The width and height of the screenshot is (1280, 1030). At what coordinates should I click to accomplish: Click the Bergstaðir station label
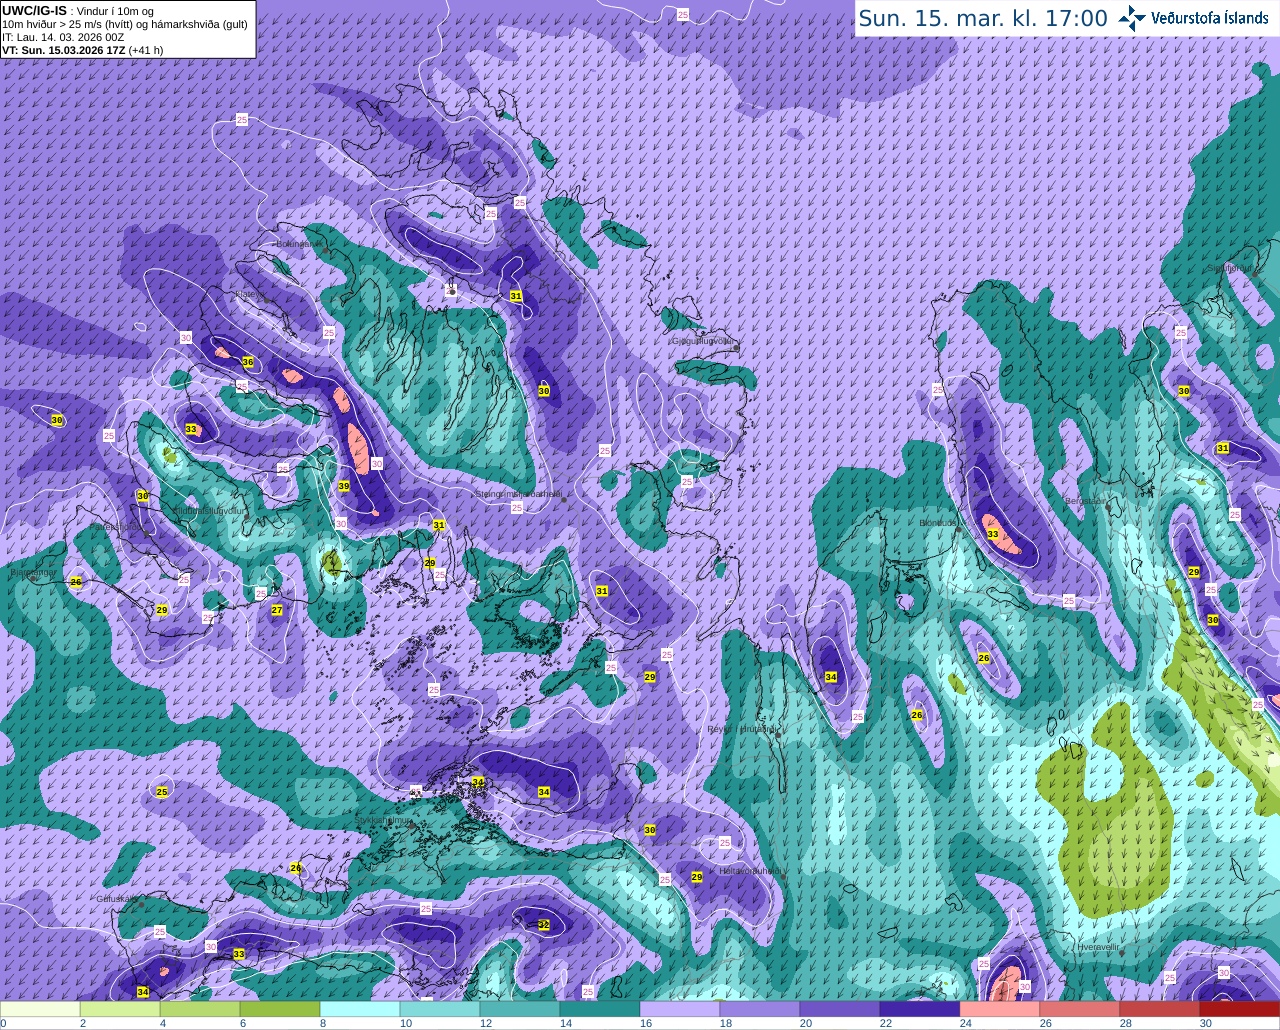coord(1085,501)
